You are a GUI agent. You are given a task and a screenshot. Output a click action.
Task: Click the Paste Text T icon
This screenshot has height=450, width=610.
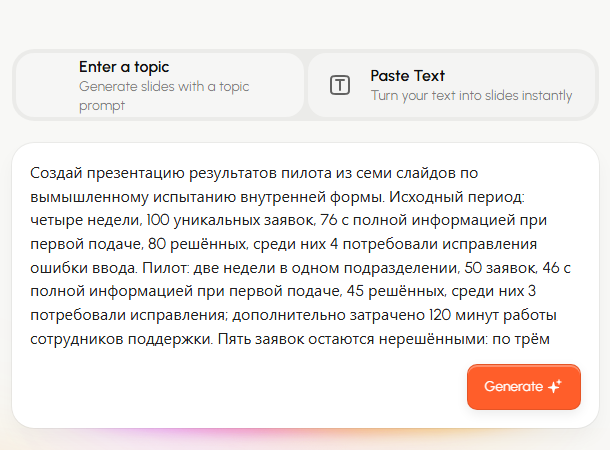[x=340, y=85]
